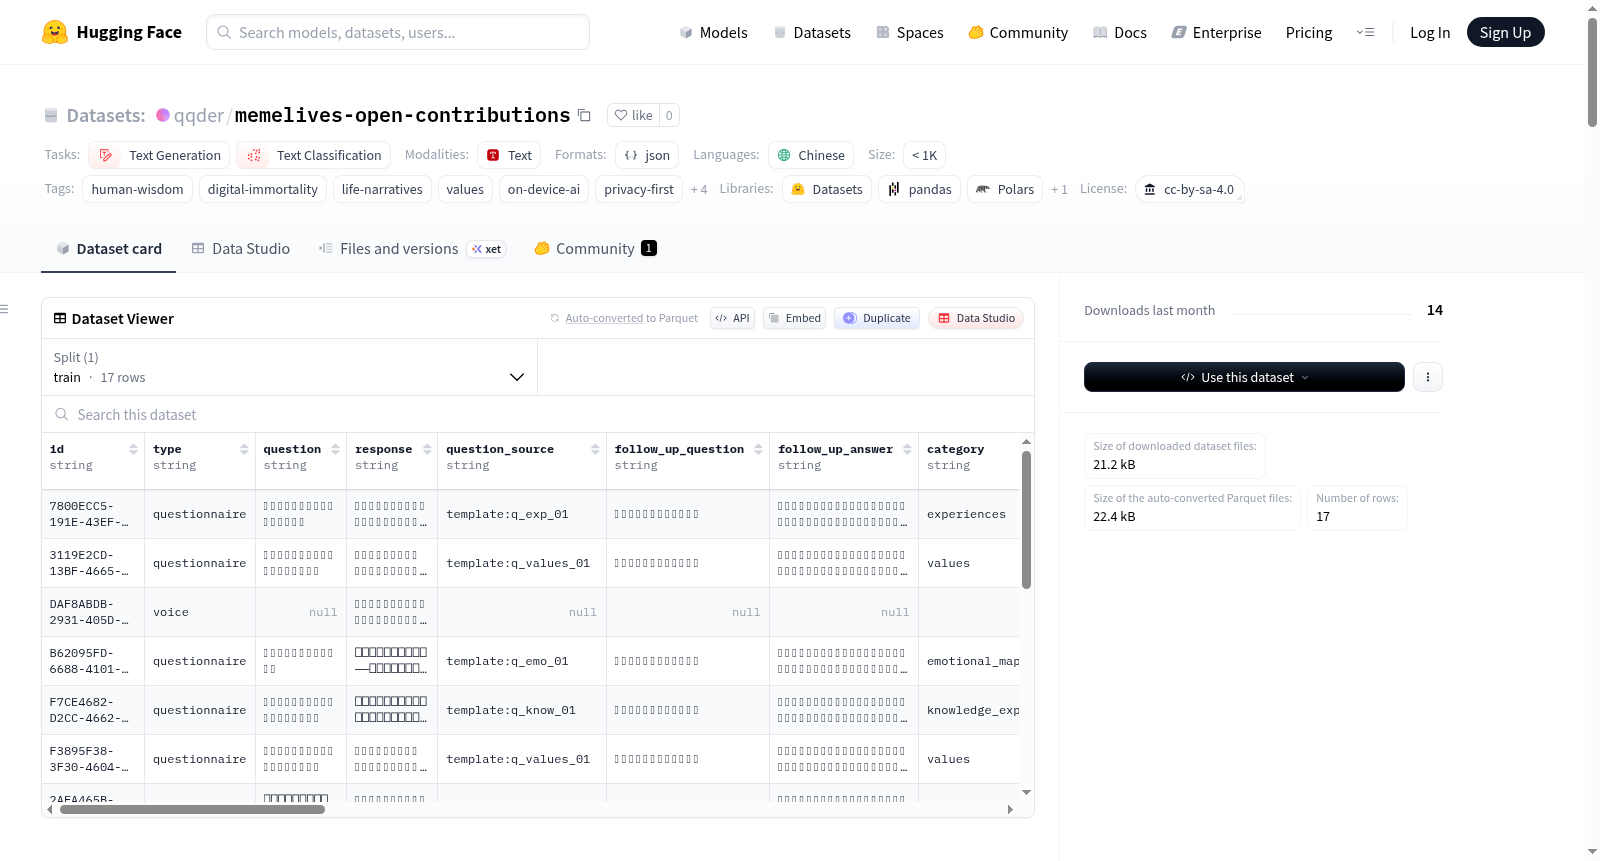1600x861 pixels.
Task: Click the Datasets breadcrumb icon
Action: tap(51, 116)
